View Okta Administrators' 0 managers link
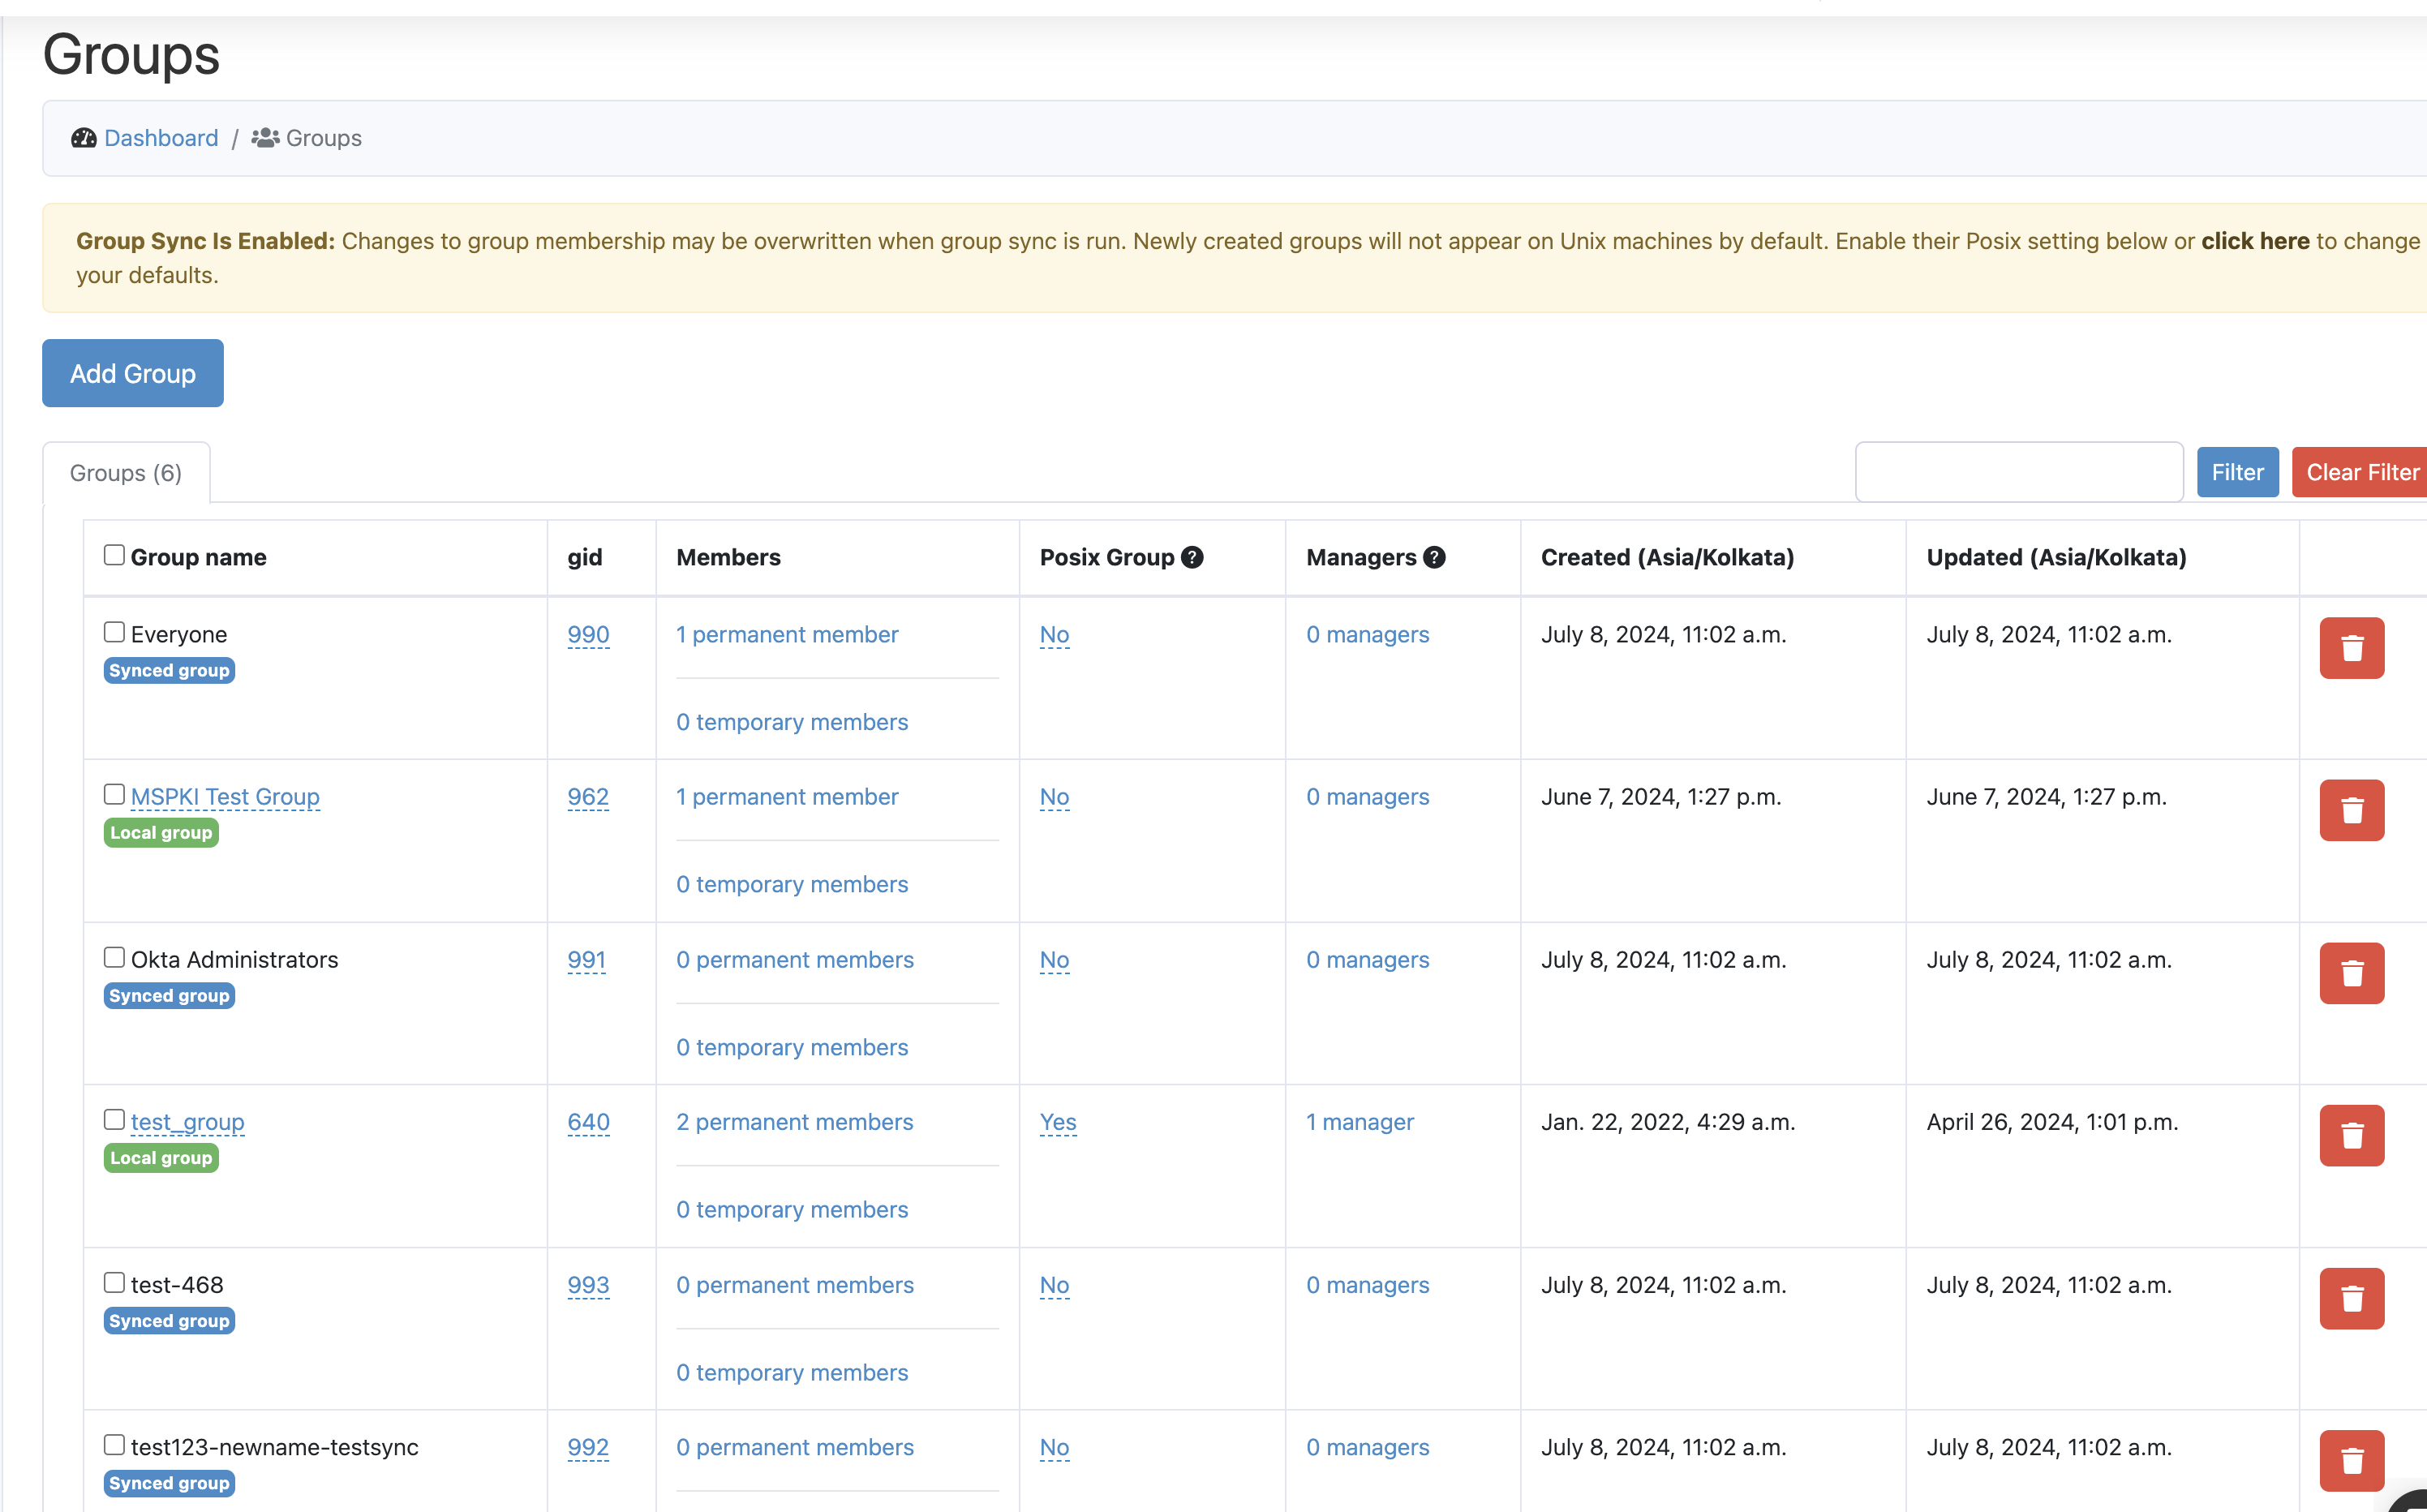The image size is (2427, 1512). 1367,960
